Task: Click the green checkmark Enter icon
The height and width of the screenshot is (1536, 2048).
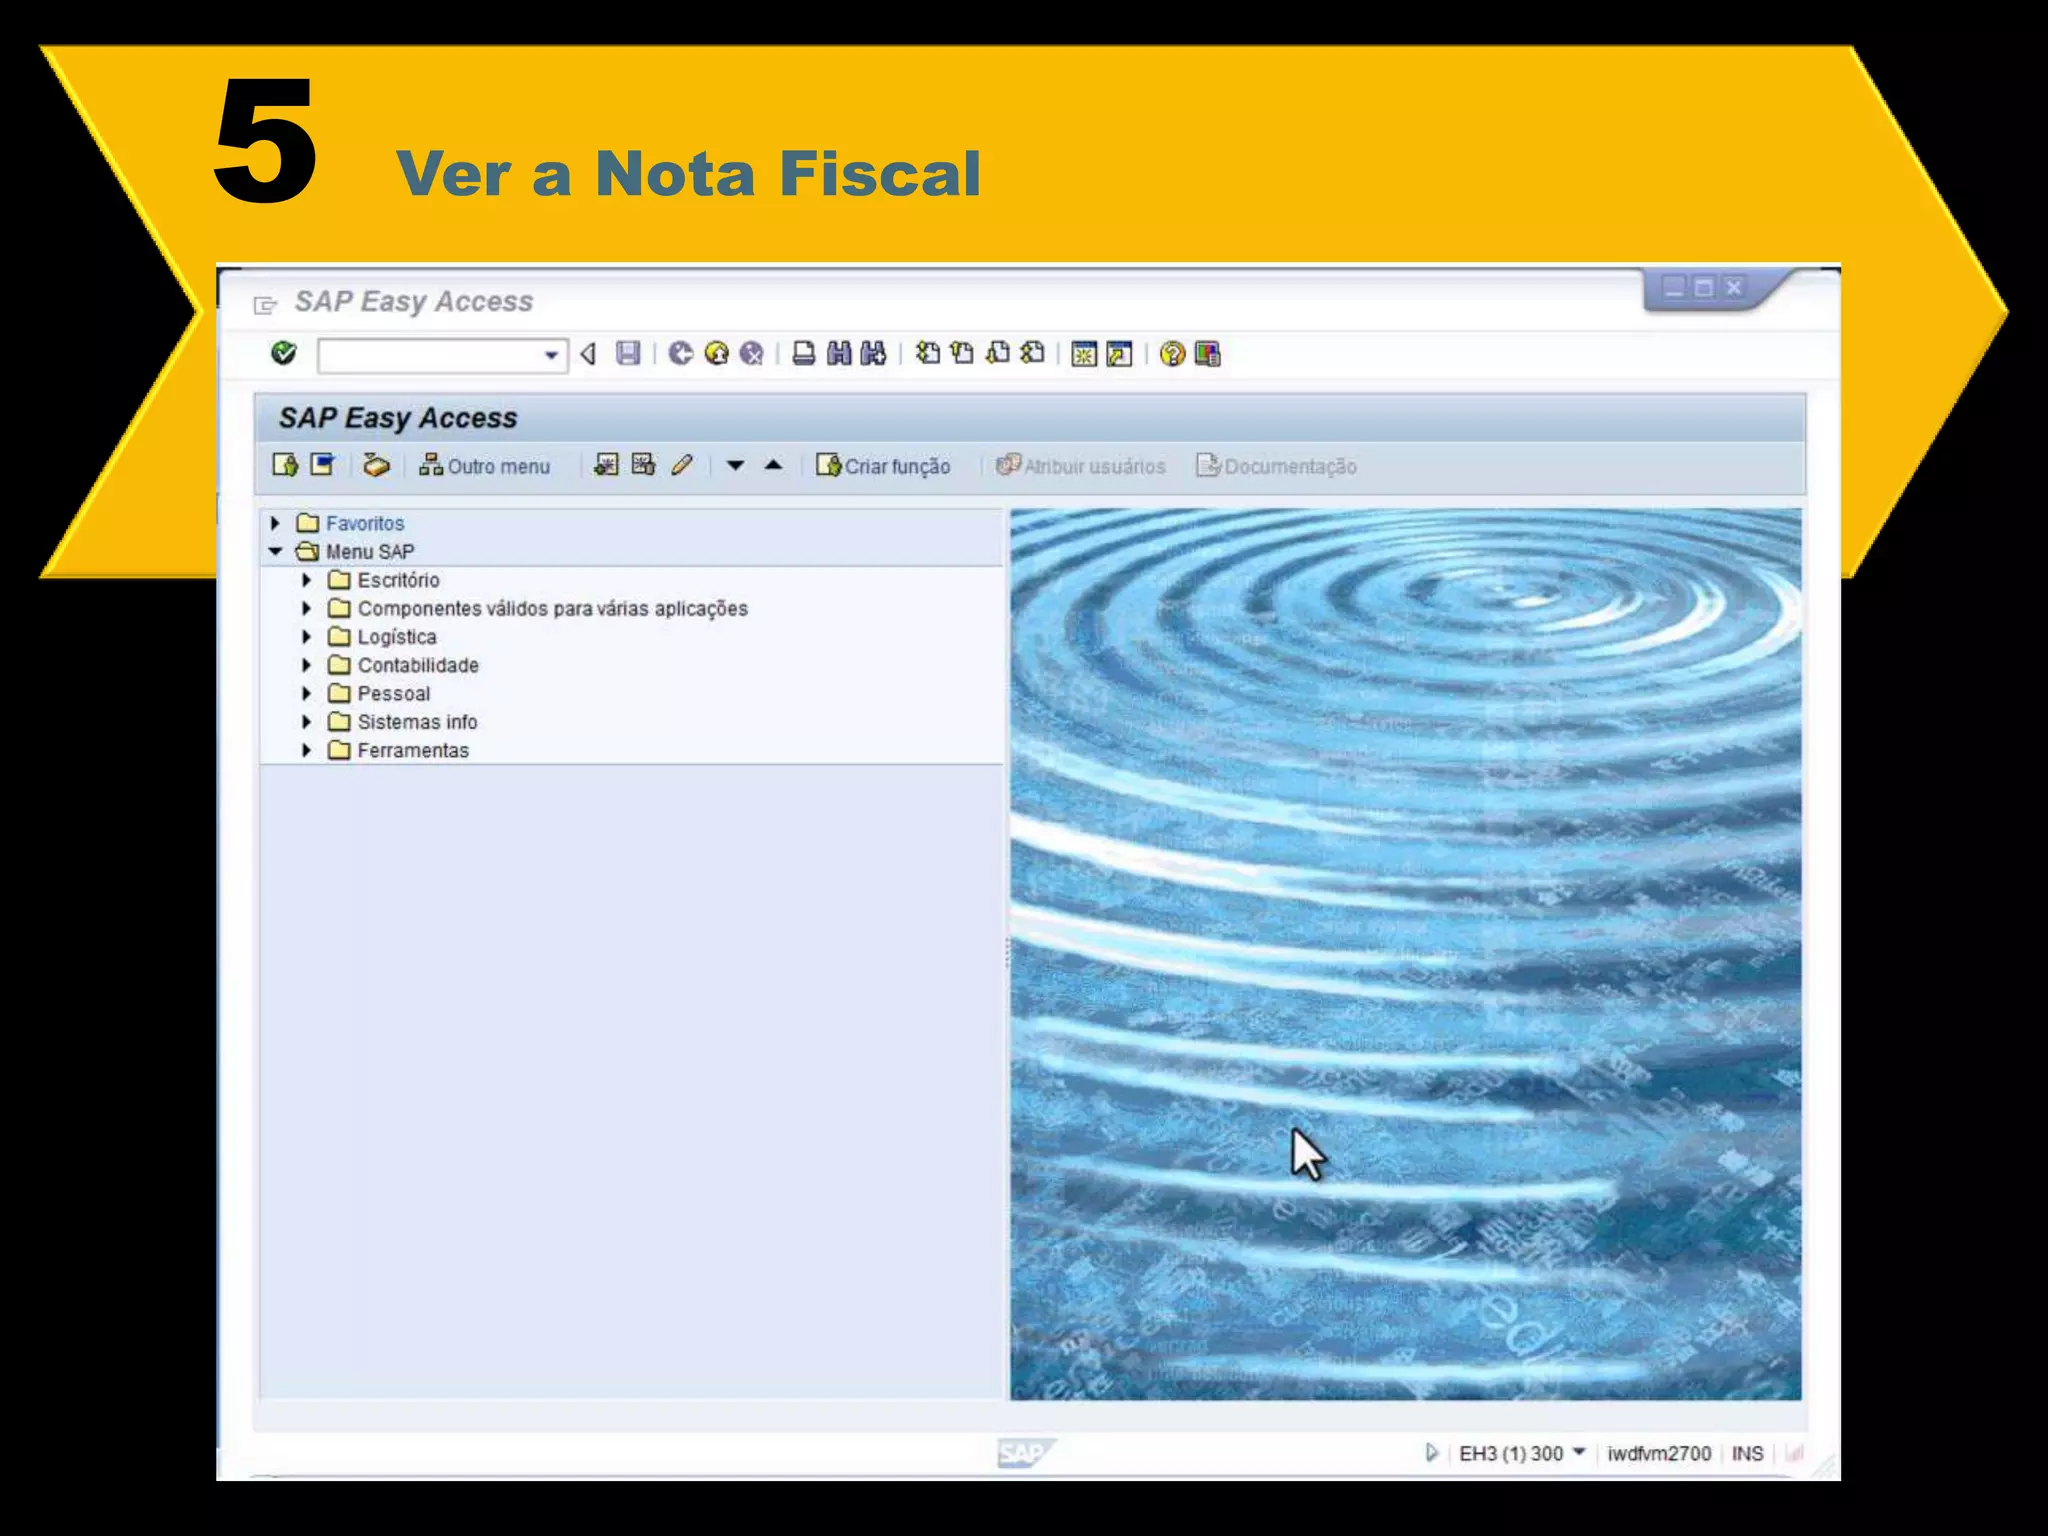Action: pyautogui.click(x=284, y=353)
